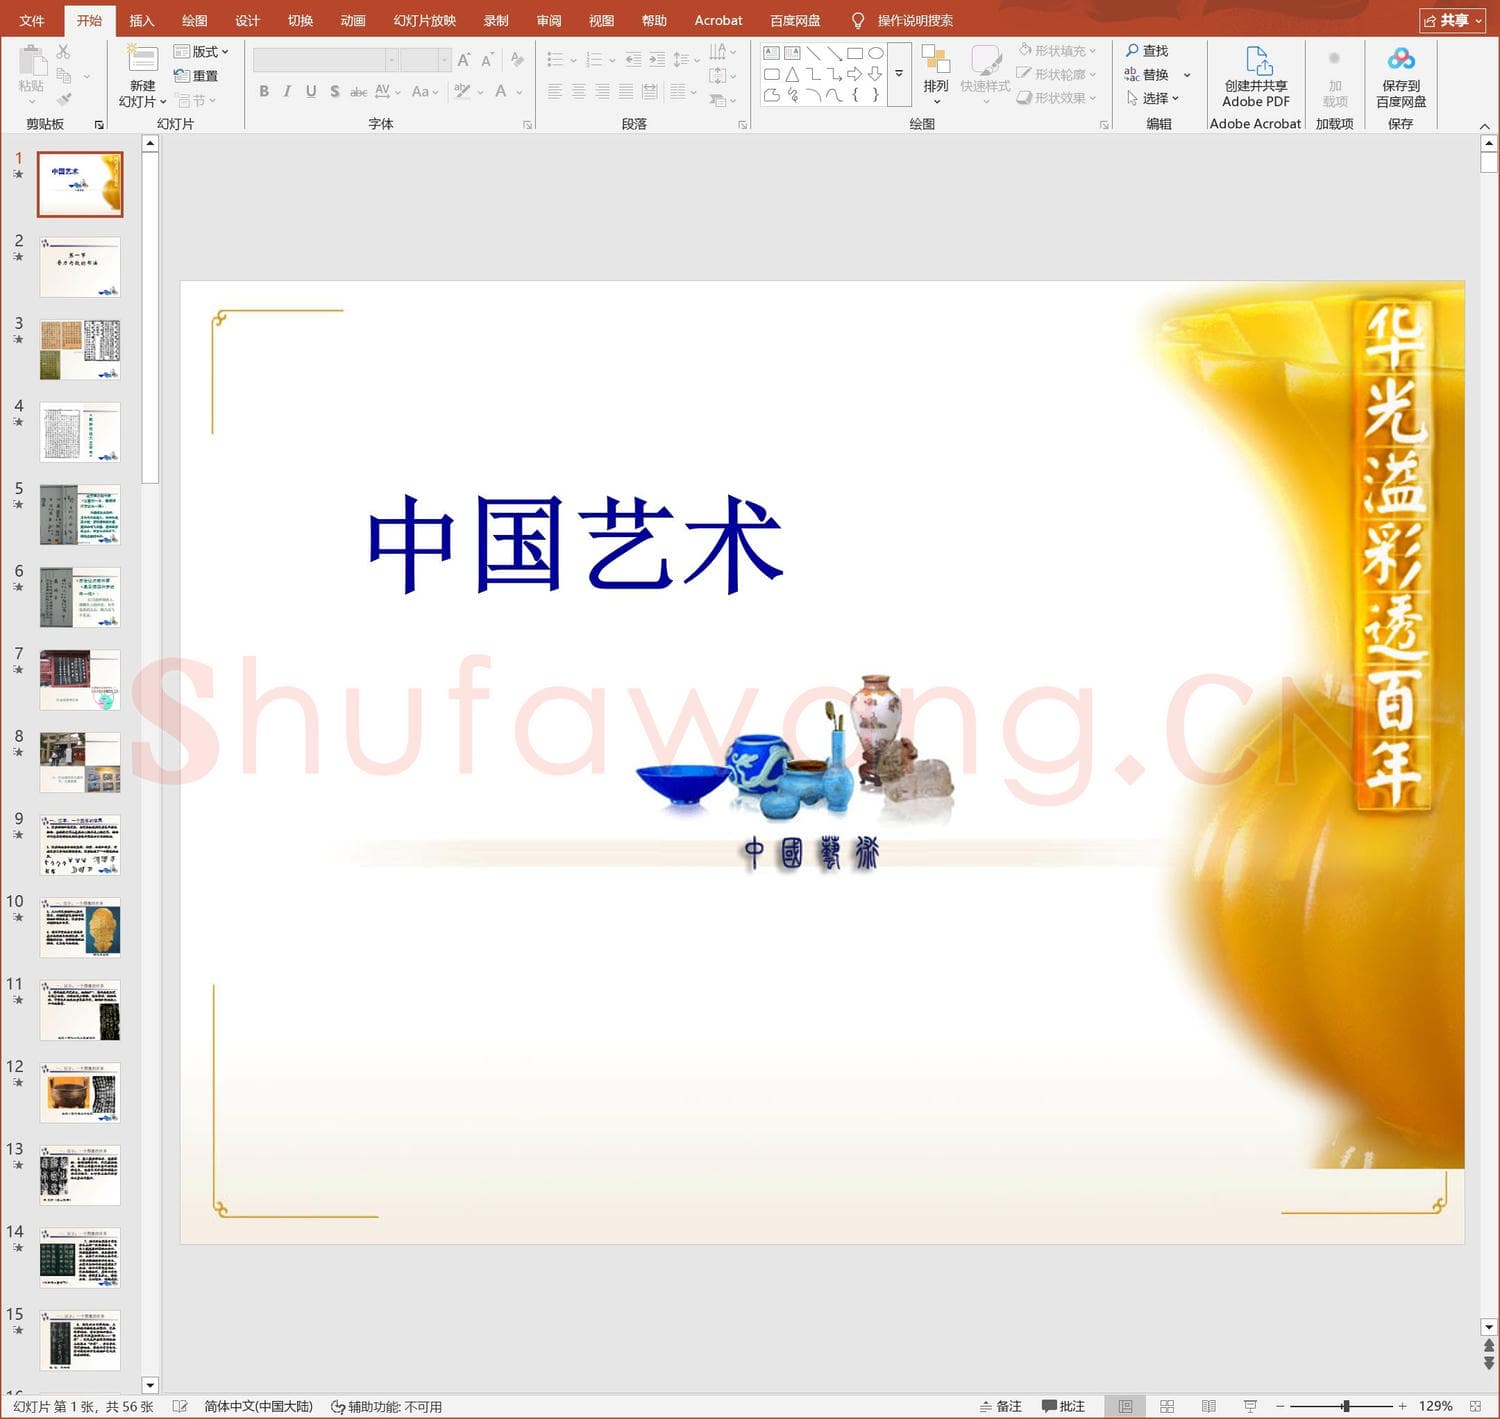The image size is (1500, 1419).
Task: Click the zoom percentage 129%
Action: point(1435,1406)
